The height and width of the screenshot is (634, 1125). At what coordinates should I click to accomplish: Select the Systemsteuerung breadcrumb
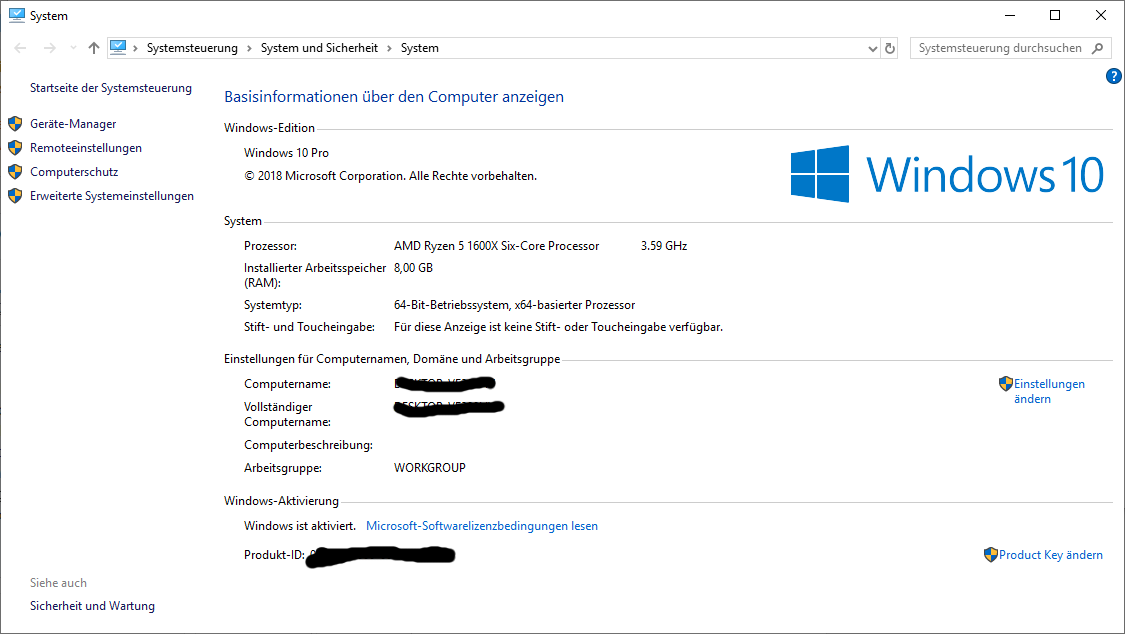tap(192, 48)
